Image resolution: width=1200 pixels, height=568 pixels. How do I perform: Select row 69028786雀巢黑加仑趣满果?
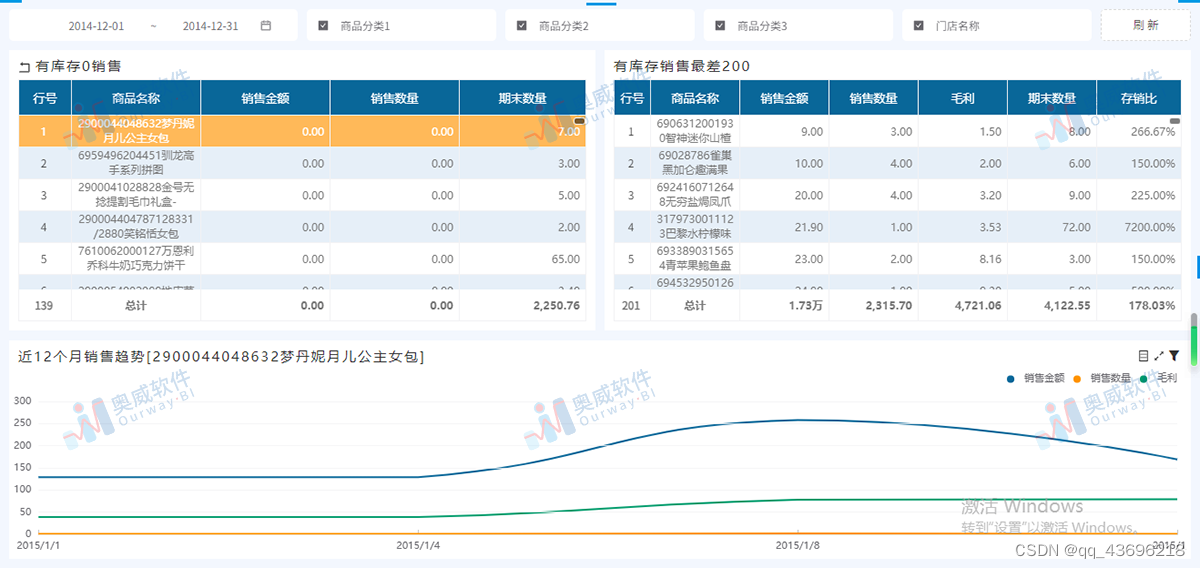[x=897, y=163]
